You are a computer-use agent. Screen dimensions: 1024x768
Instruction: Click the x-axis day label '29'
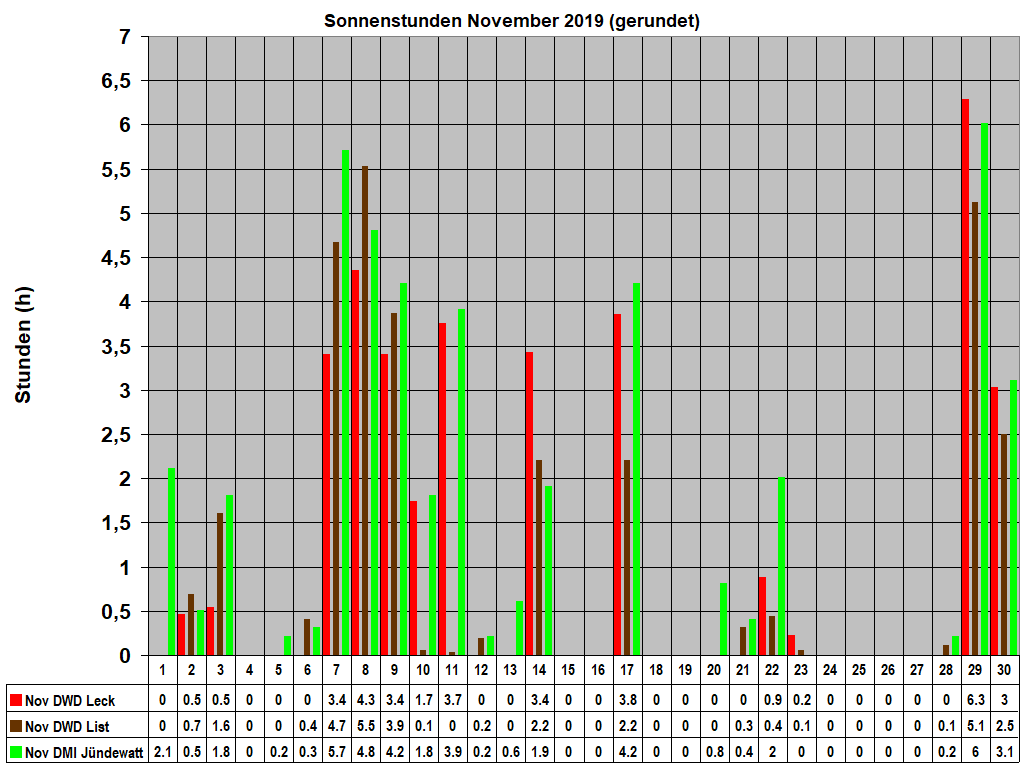[975, 670]
